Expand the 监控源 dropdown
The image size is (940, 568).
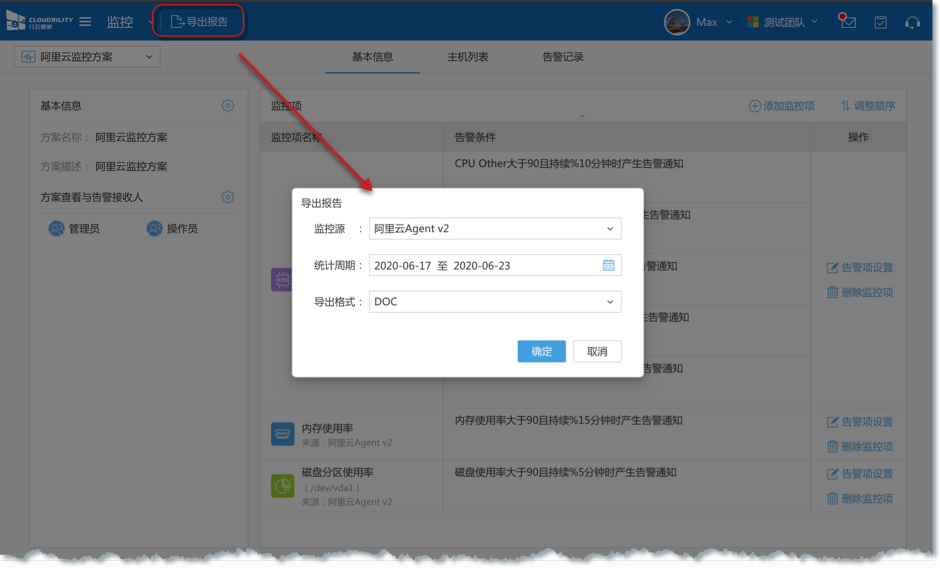click(x=495, y=229)
